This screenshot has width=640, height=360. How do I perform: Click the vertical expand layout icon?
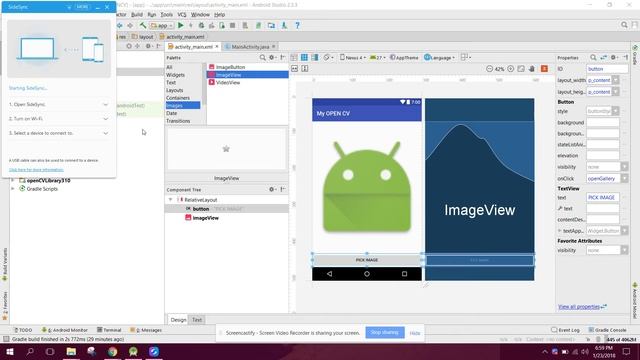click(x=305, y=69)
